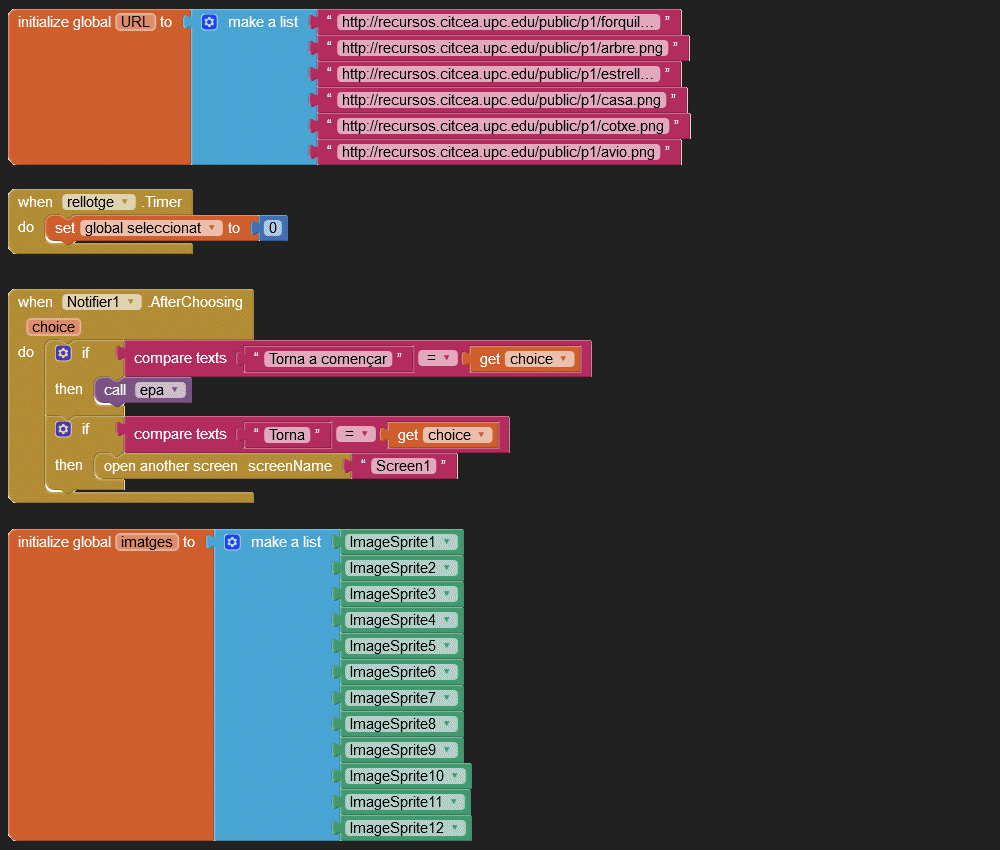Screen dimensions: 1000x850
Task: Click the imatges global variable name field
Action: point(147,542)
